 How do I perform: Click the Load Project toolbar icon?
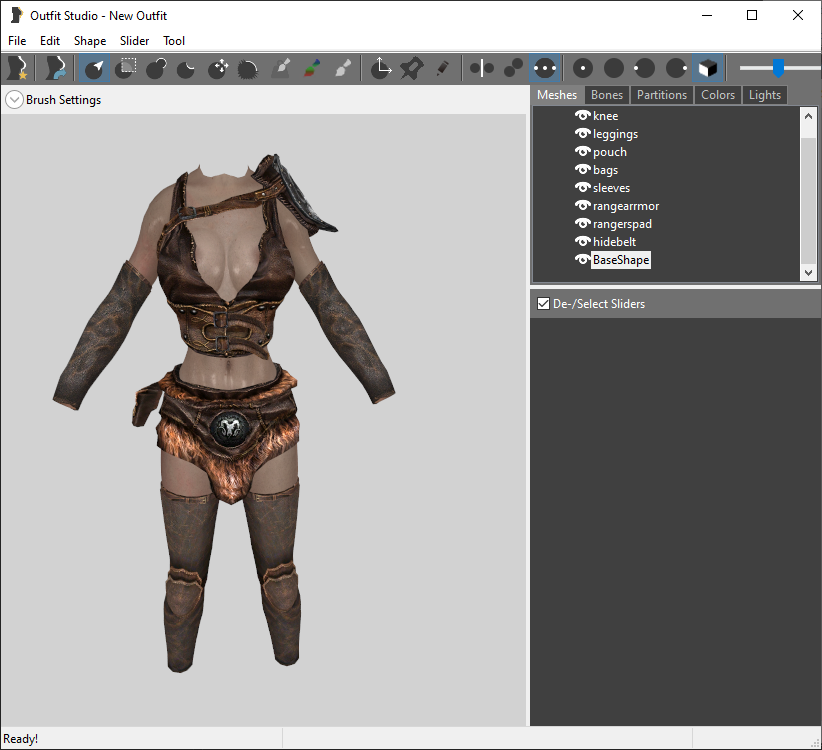click(x=56, y=68)
